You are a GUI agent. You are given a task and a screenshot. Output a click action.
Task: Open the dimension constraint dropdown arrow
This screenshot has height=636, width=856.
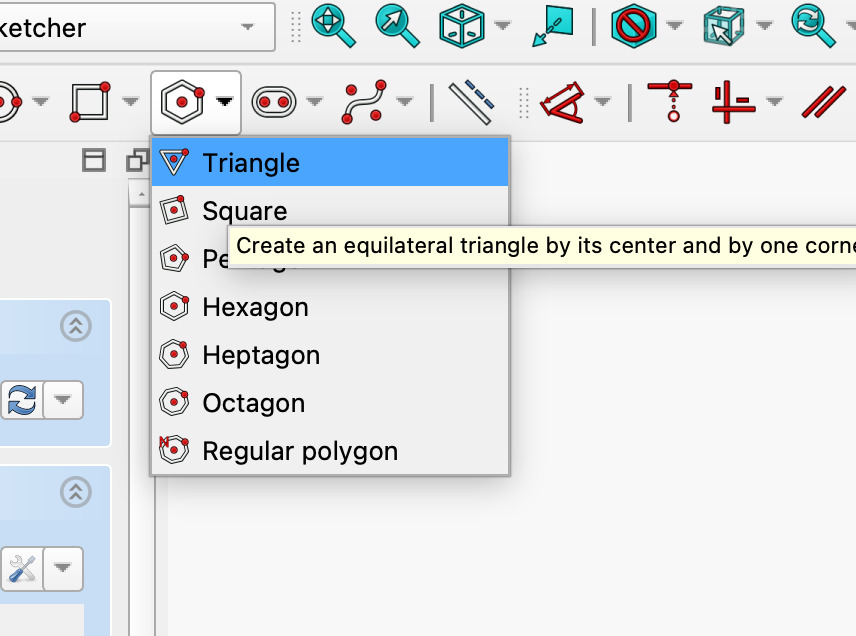pos(602,101)
